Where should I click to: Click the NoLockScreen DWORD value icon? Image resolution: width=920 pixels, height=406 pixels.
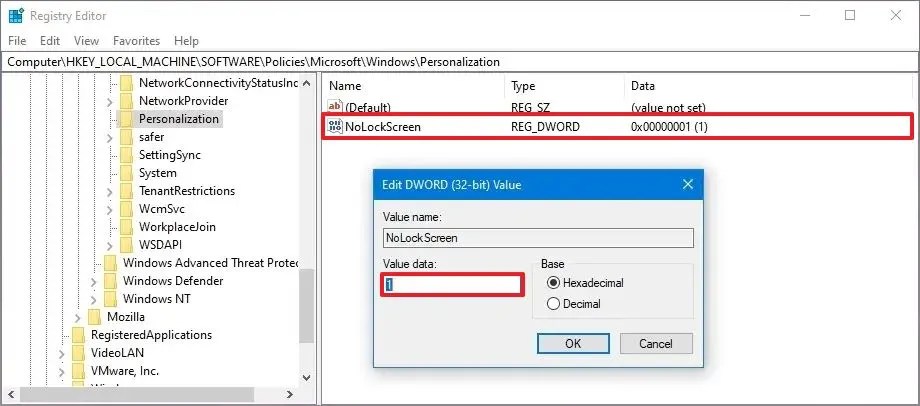tap(336, 126)
